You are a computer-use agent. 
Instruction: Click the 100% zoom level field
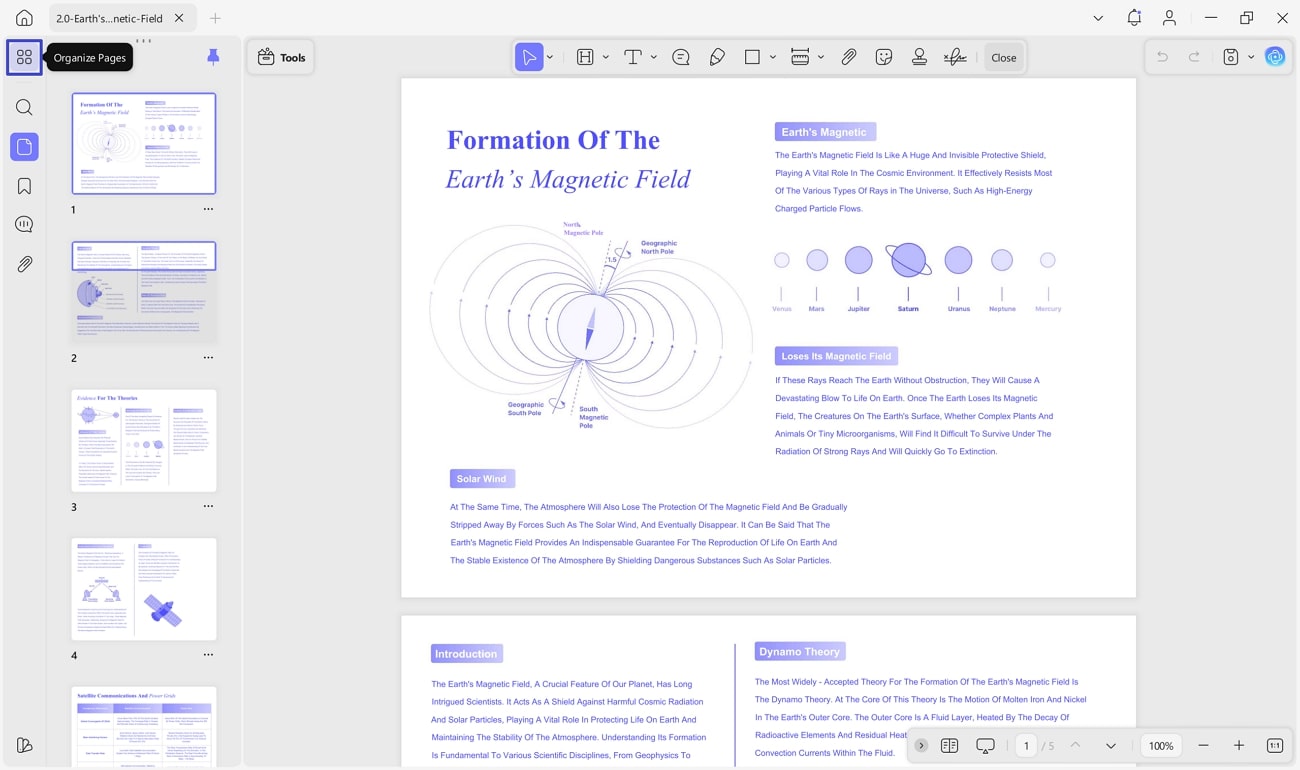1161,746
